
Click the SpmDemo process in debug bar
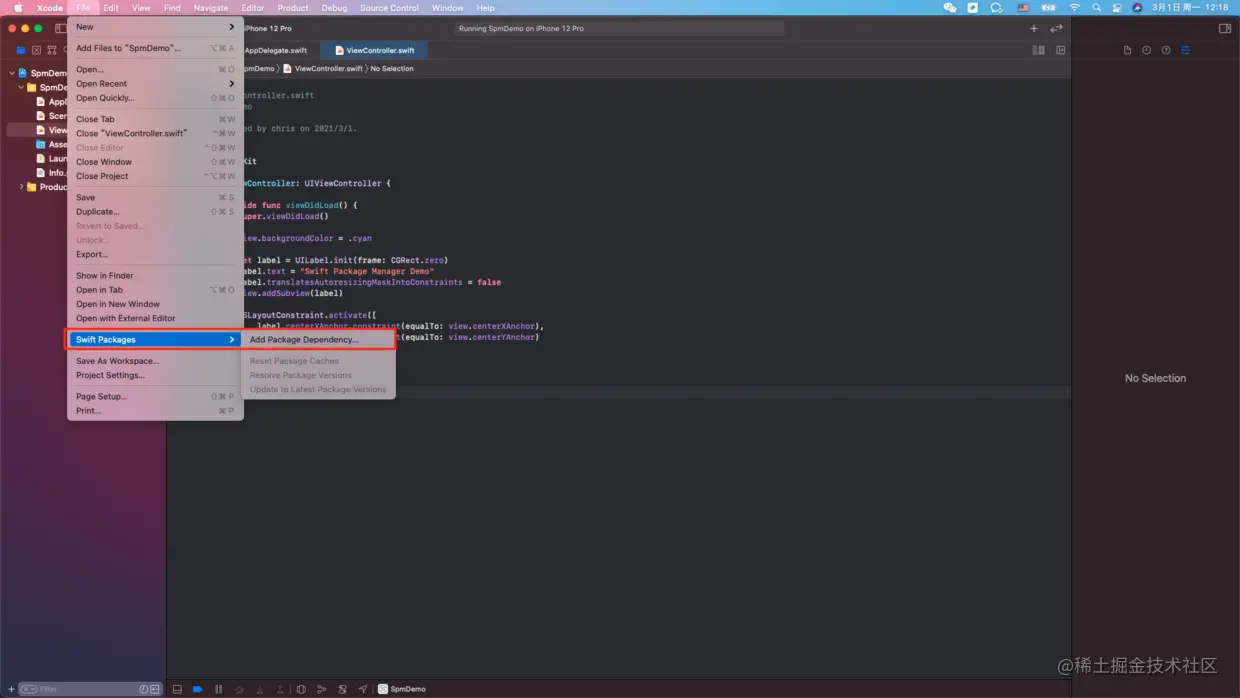[x=402, y=689]
